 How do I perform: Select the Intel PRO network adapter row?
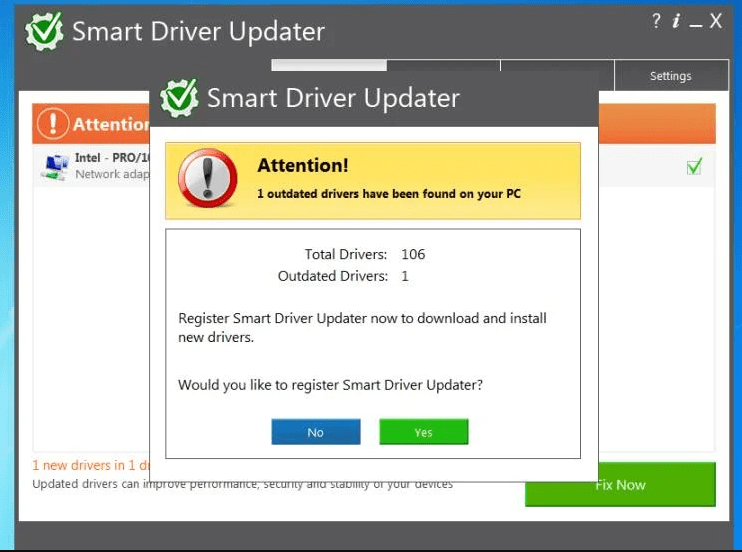pyautogui.click(x=374, y=167)
